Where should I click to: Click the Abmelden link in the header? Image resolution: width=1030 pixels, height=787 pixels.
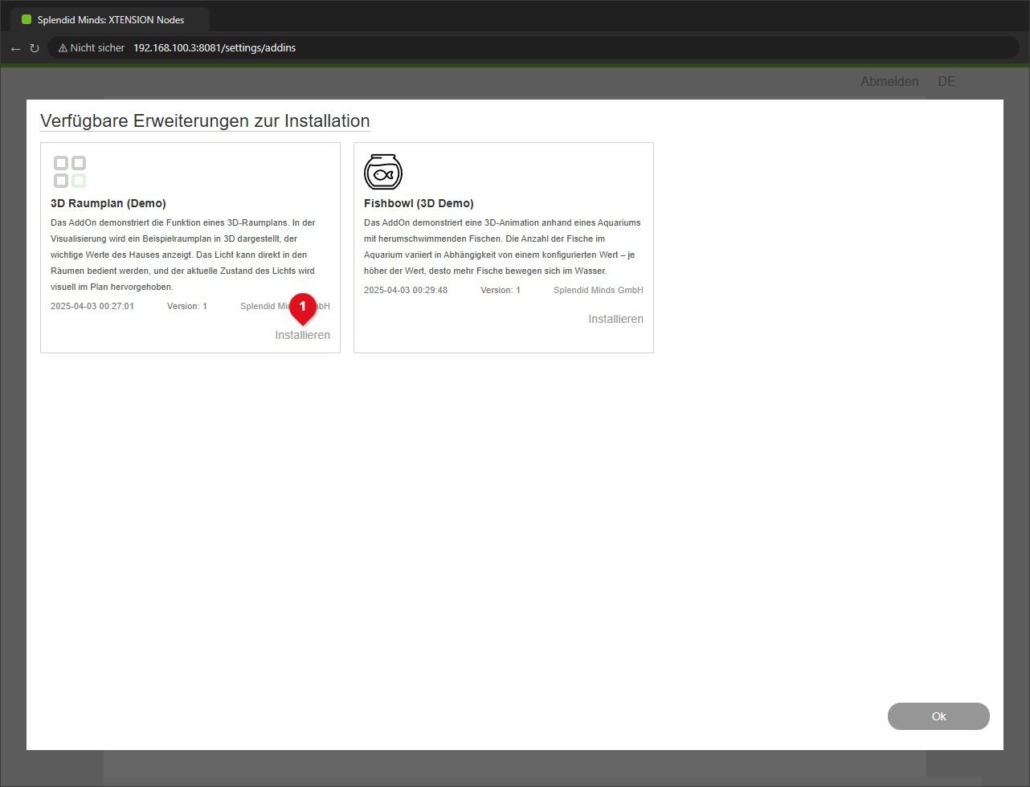coord(889,81)
